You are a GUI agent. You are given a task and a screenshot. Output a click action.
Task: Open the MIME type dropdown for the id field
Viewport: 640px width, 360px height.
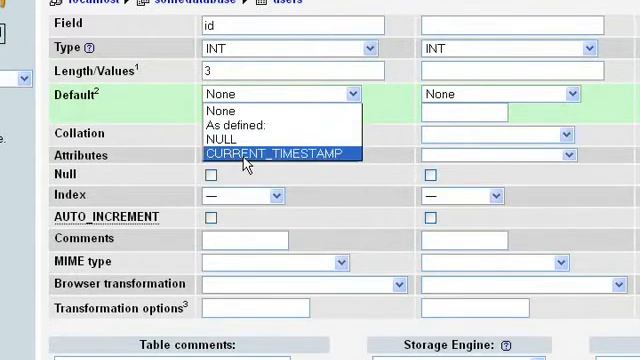(x=276, y=263)
